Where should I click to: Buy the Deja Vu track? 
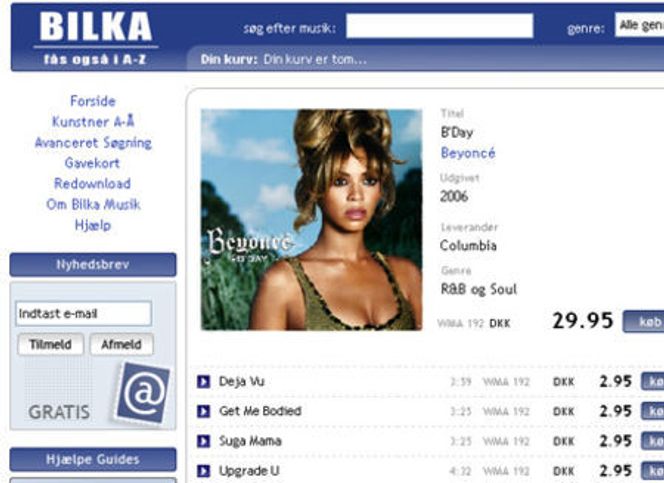pyautogui.click(x=653, y=382)
